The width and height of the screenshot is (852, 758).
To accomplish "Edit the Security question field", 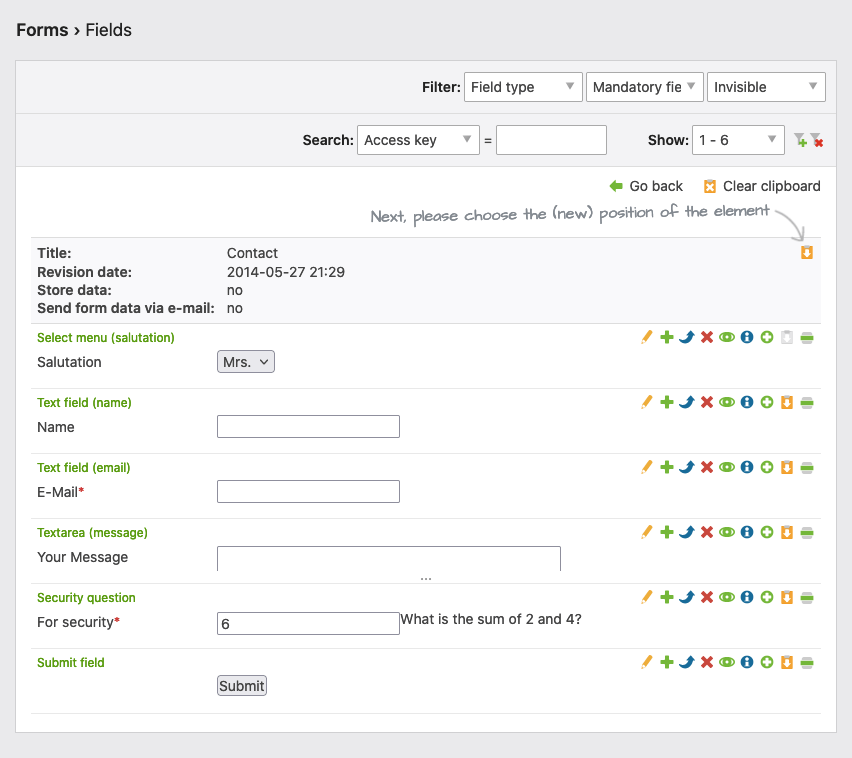I will click(647, 597).
